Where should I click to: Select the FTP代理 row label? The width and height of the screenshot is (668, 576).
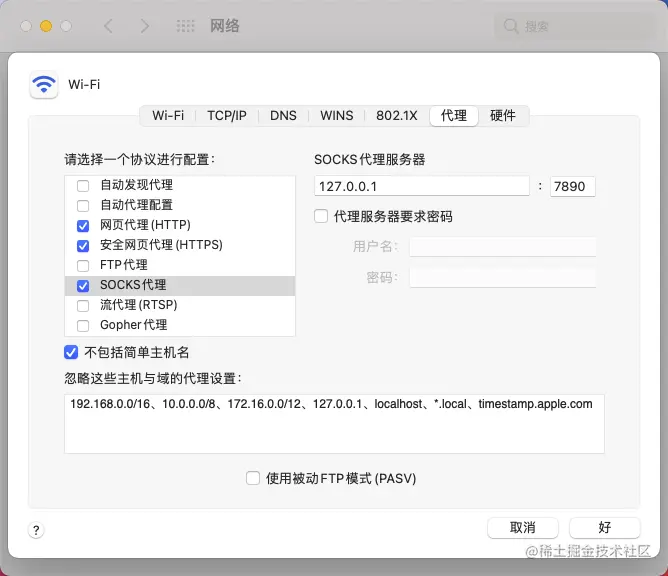(x=124, y=265)
